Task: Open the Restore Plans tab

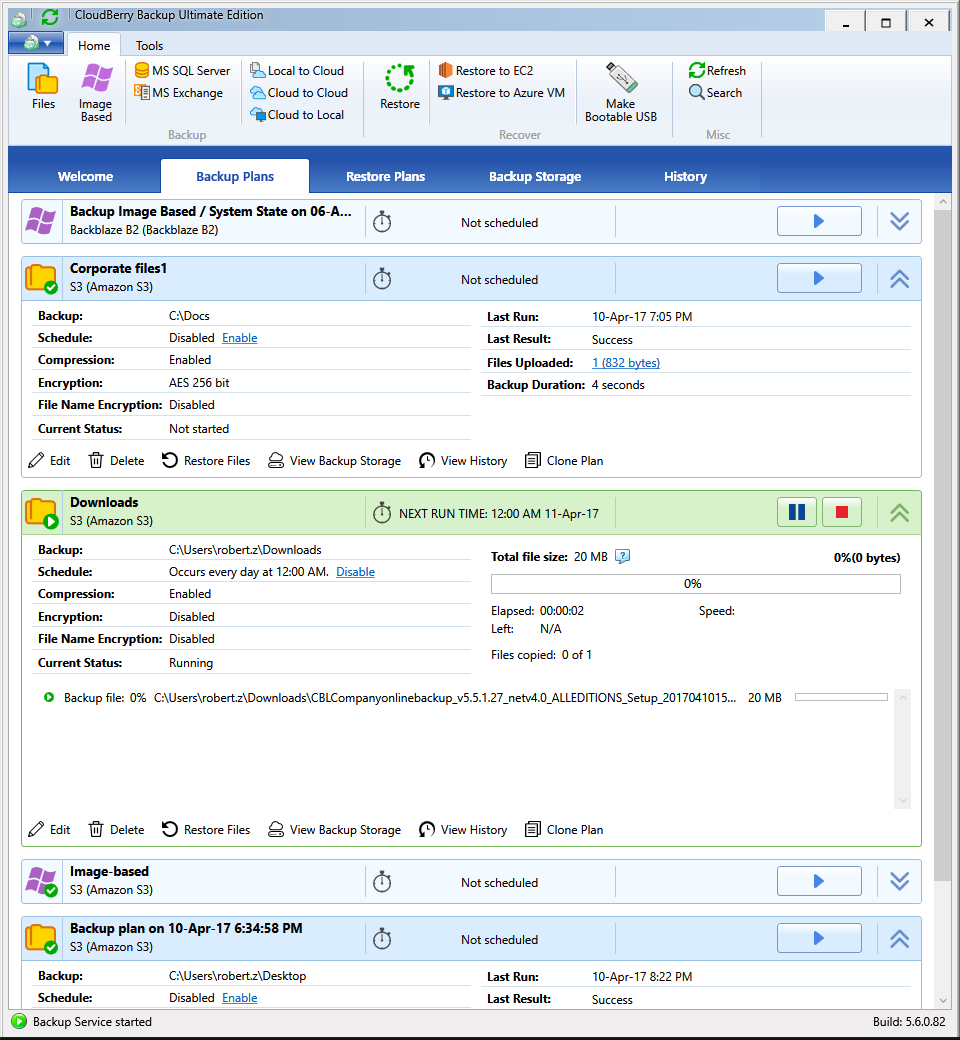Action: point(385,176)
